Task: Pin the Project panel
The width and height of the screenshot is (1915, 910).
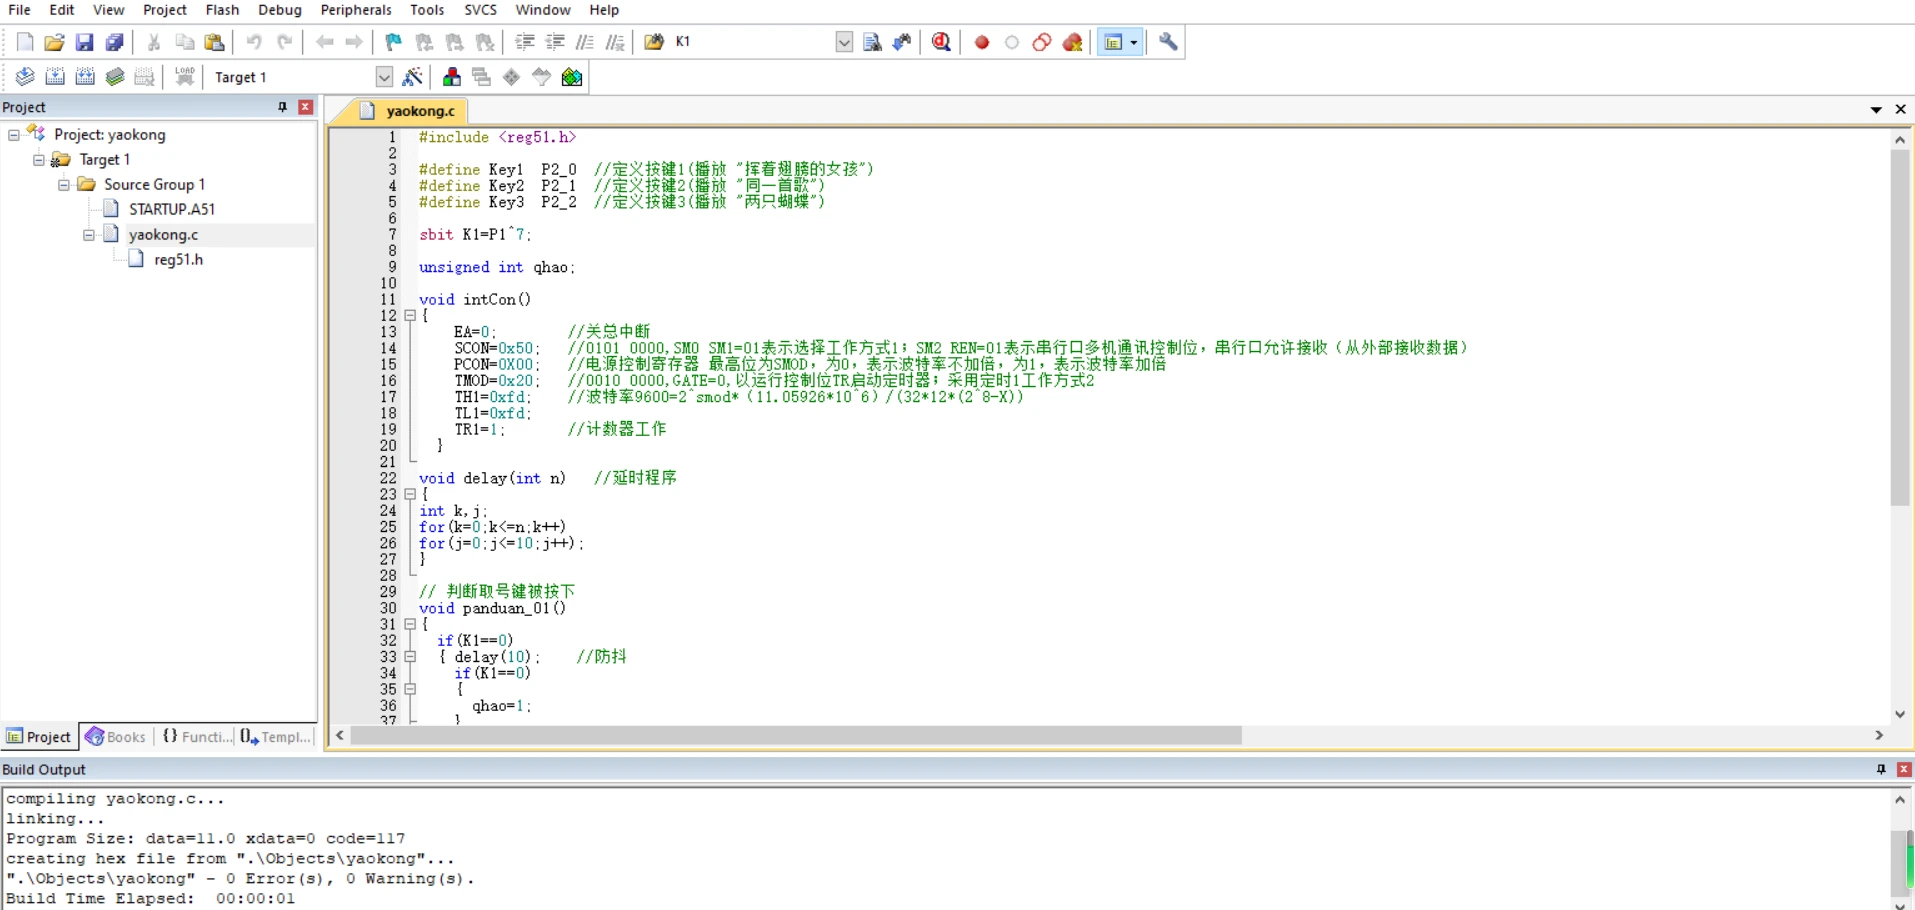Action: coord(282,107)
